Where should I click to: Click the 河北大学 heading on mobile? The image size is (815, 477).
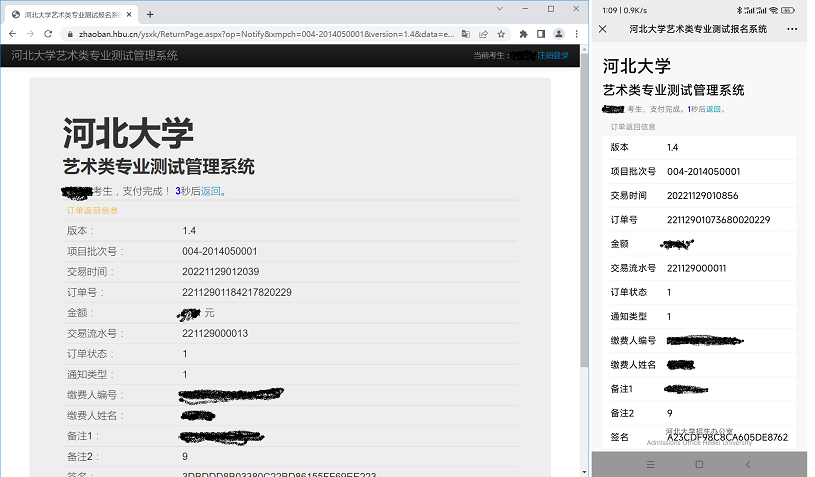coord(637,66)
